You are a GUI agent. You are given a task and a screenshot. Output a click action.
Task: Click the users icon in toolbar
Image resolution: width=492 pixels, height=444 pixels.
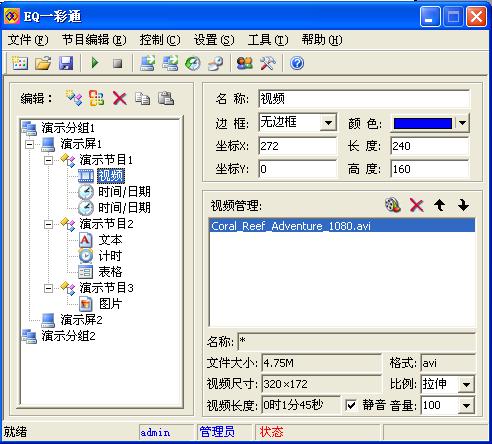click(x=245, y=63)
